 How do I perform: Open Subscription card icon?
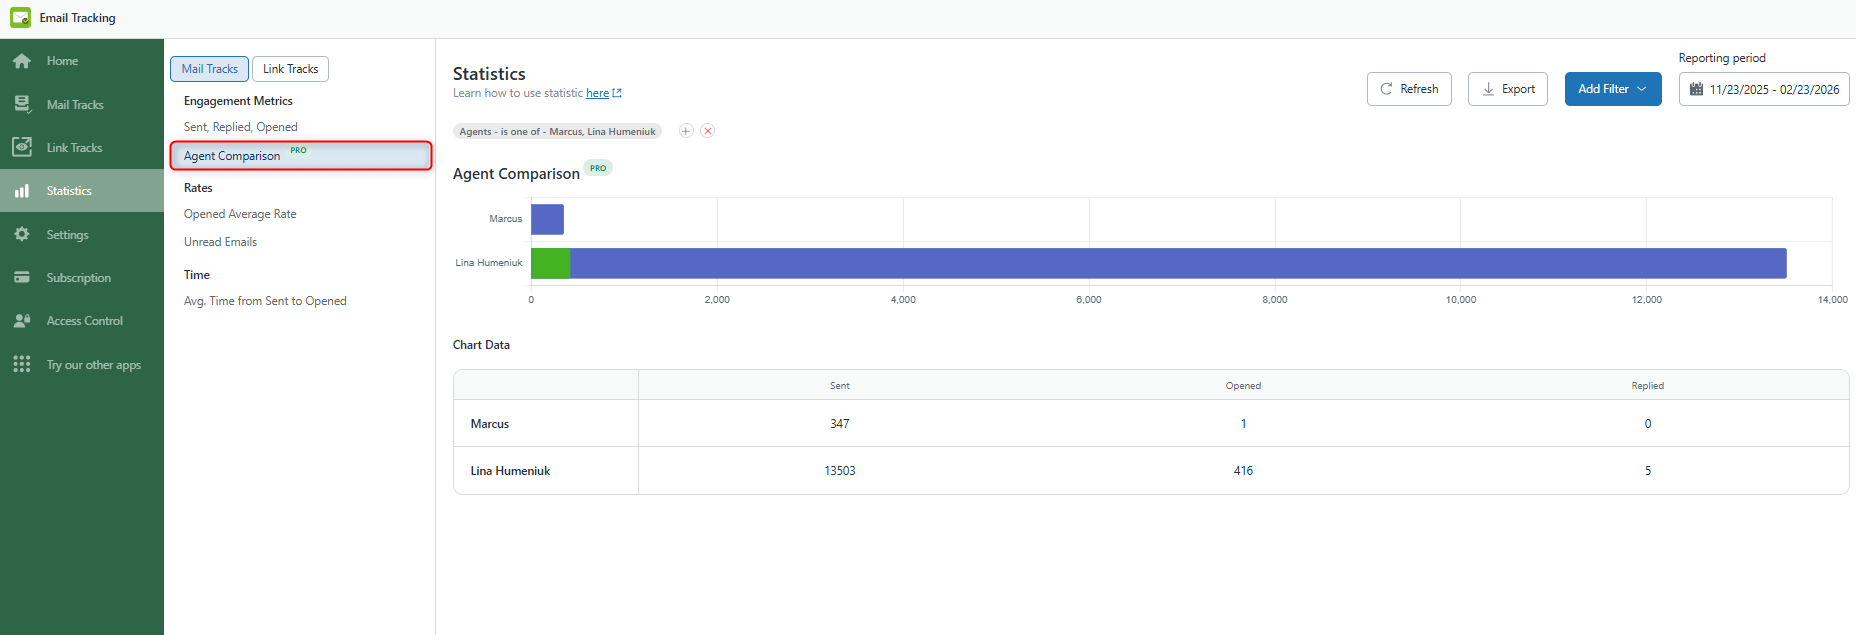coord(22,277)
